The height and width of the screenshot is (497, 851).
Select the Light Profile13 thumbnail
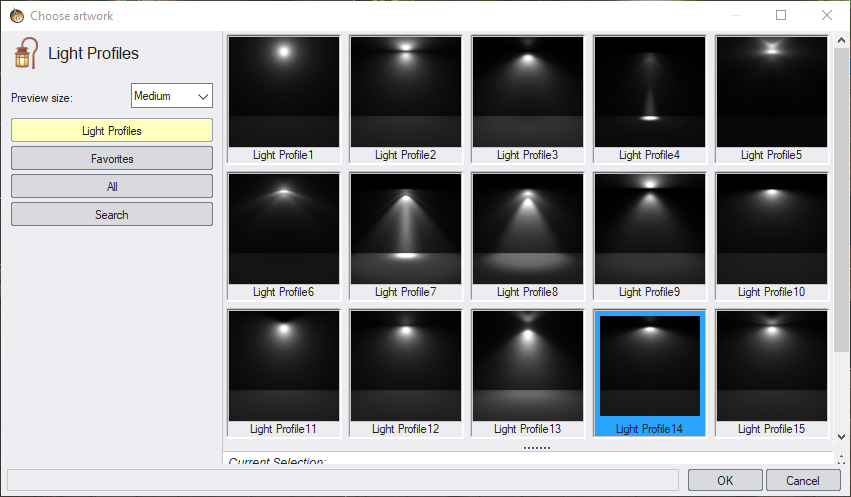(528, 366)
